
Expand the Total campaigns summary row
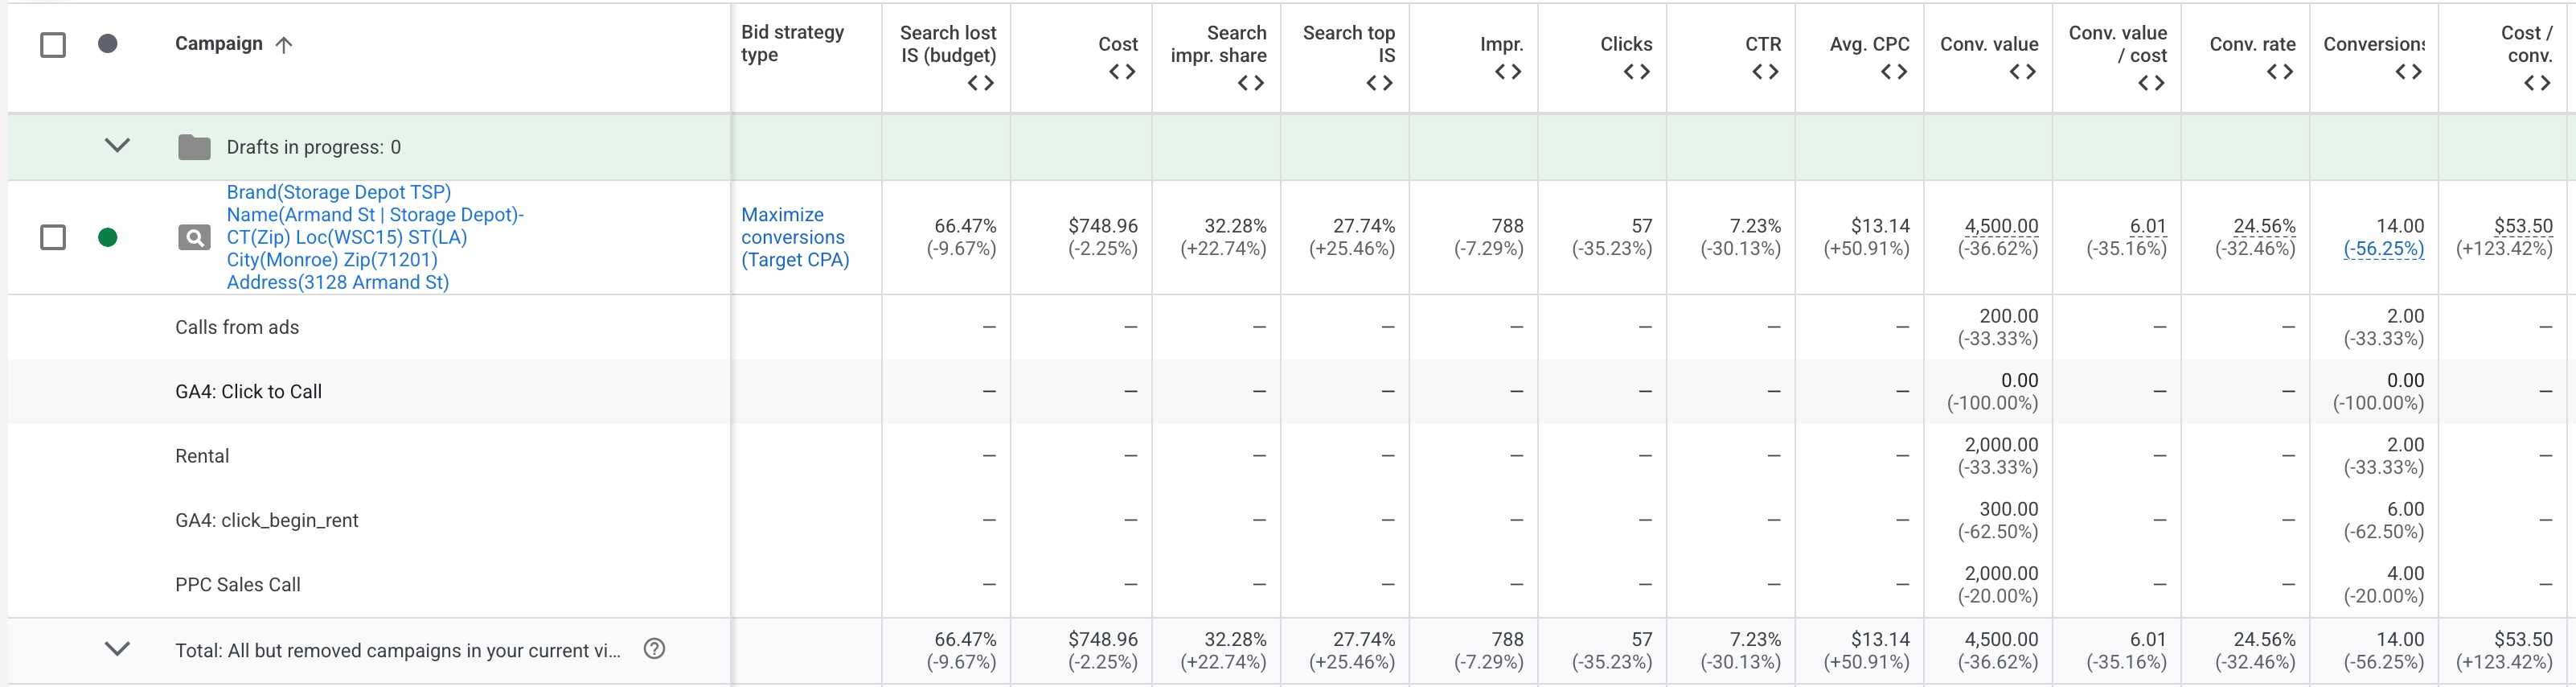point(117,649)
